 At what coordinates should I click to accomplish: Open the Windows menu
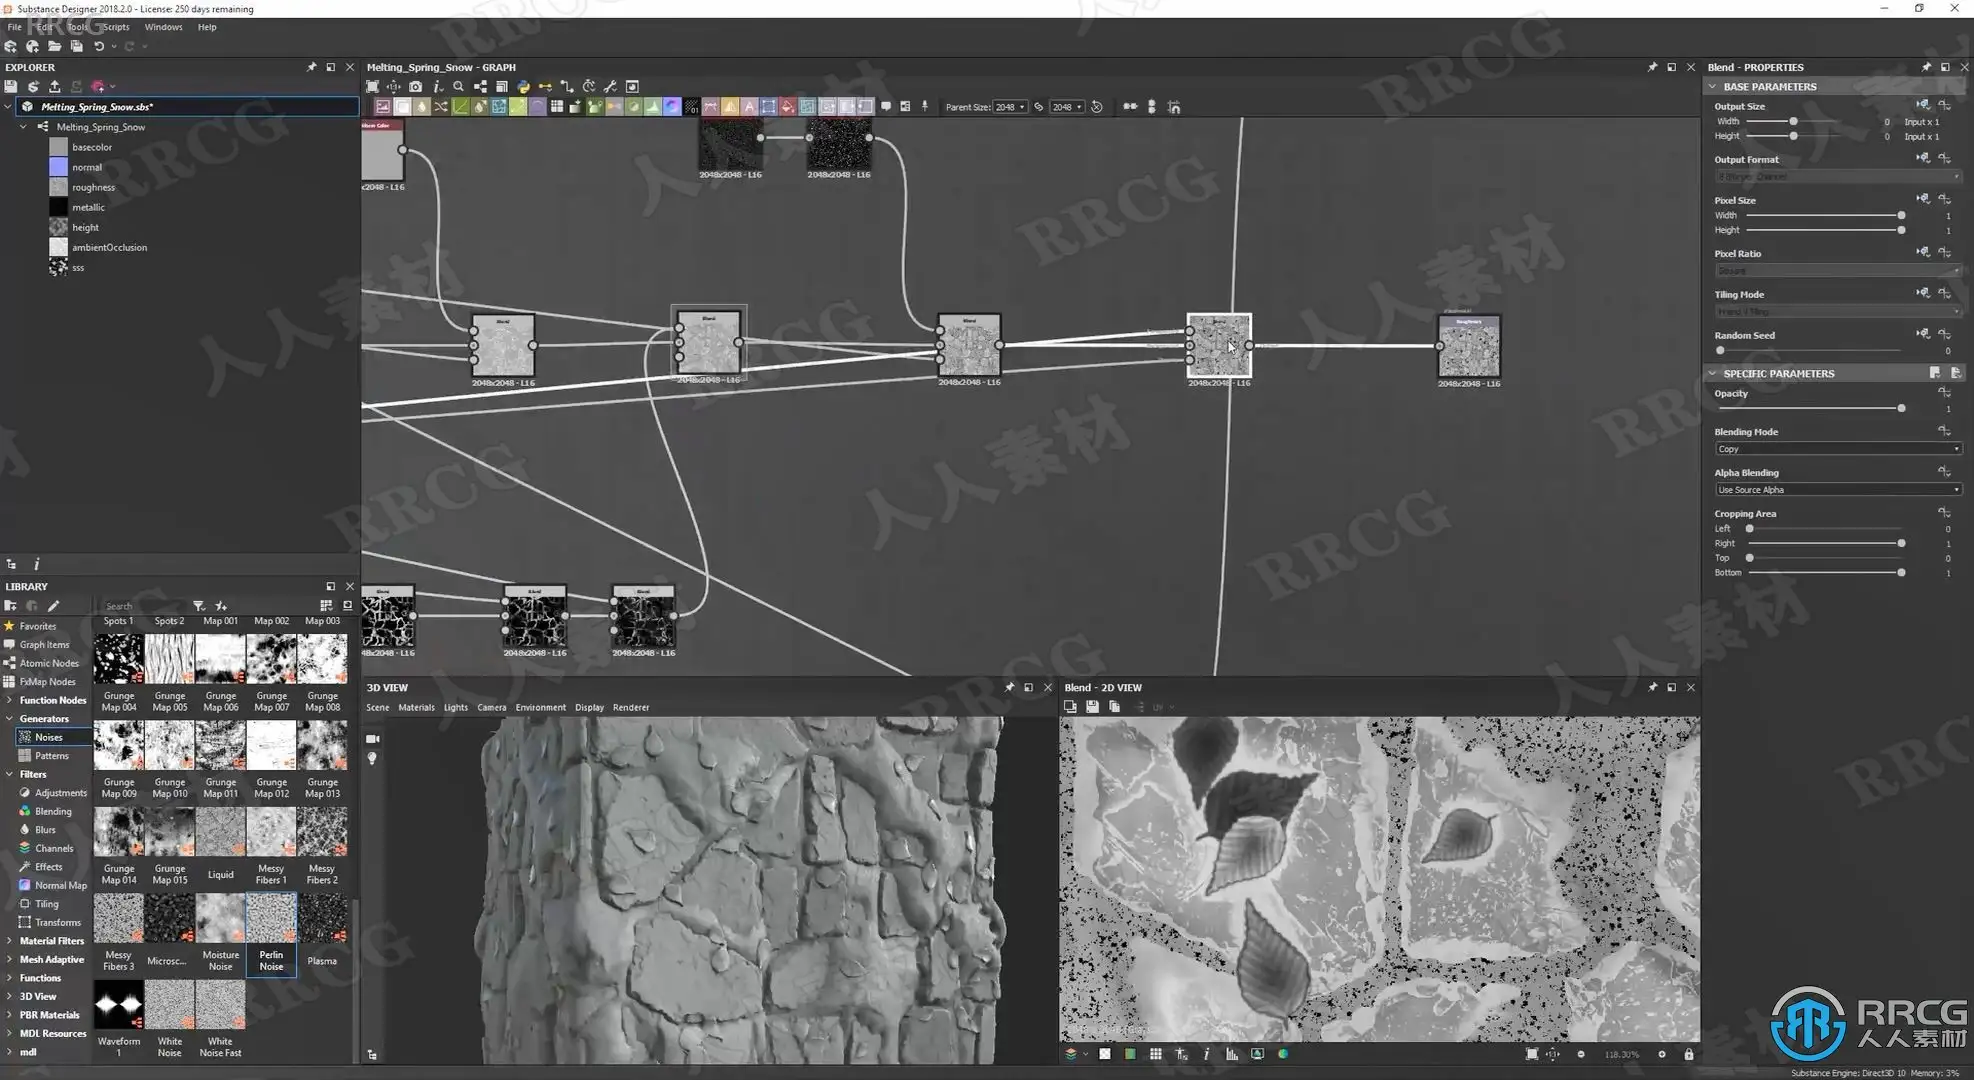pyautogui.click(x=163, y=27)
